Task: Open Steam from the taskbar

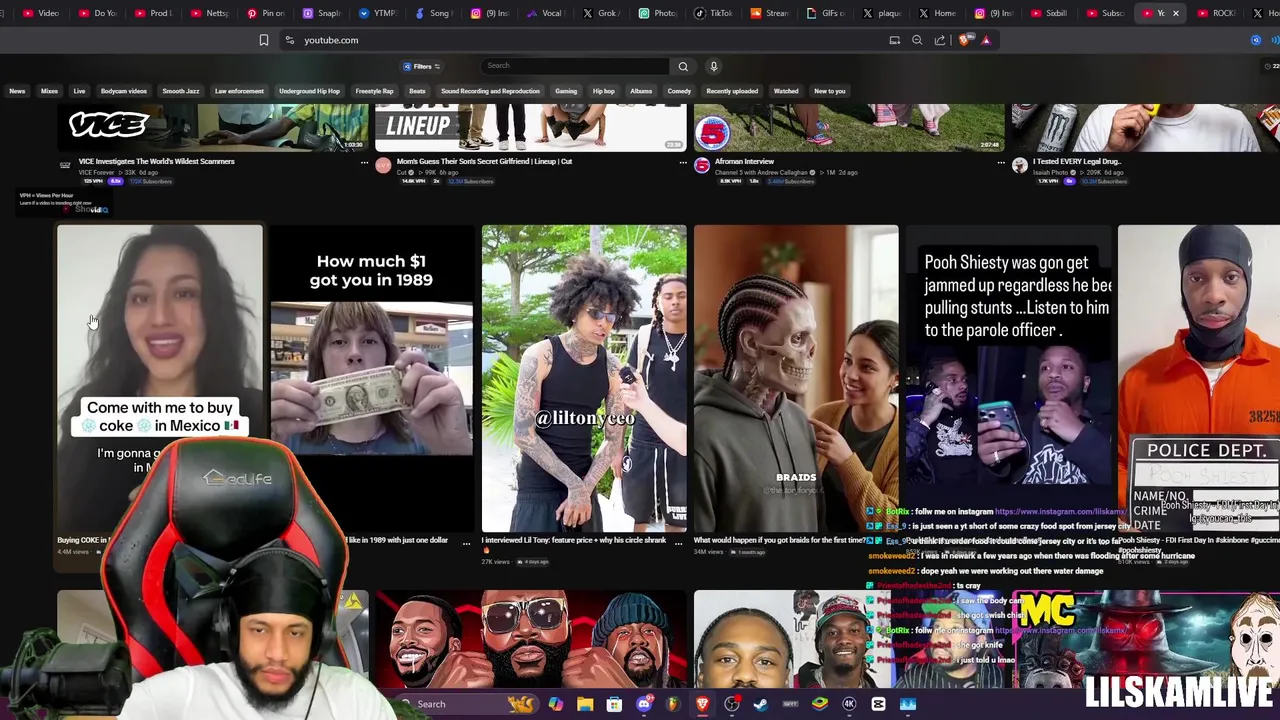Action: [x=761, y=704]
